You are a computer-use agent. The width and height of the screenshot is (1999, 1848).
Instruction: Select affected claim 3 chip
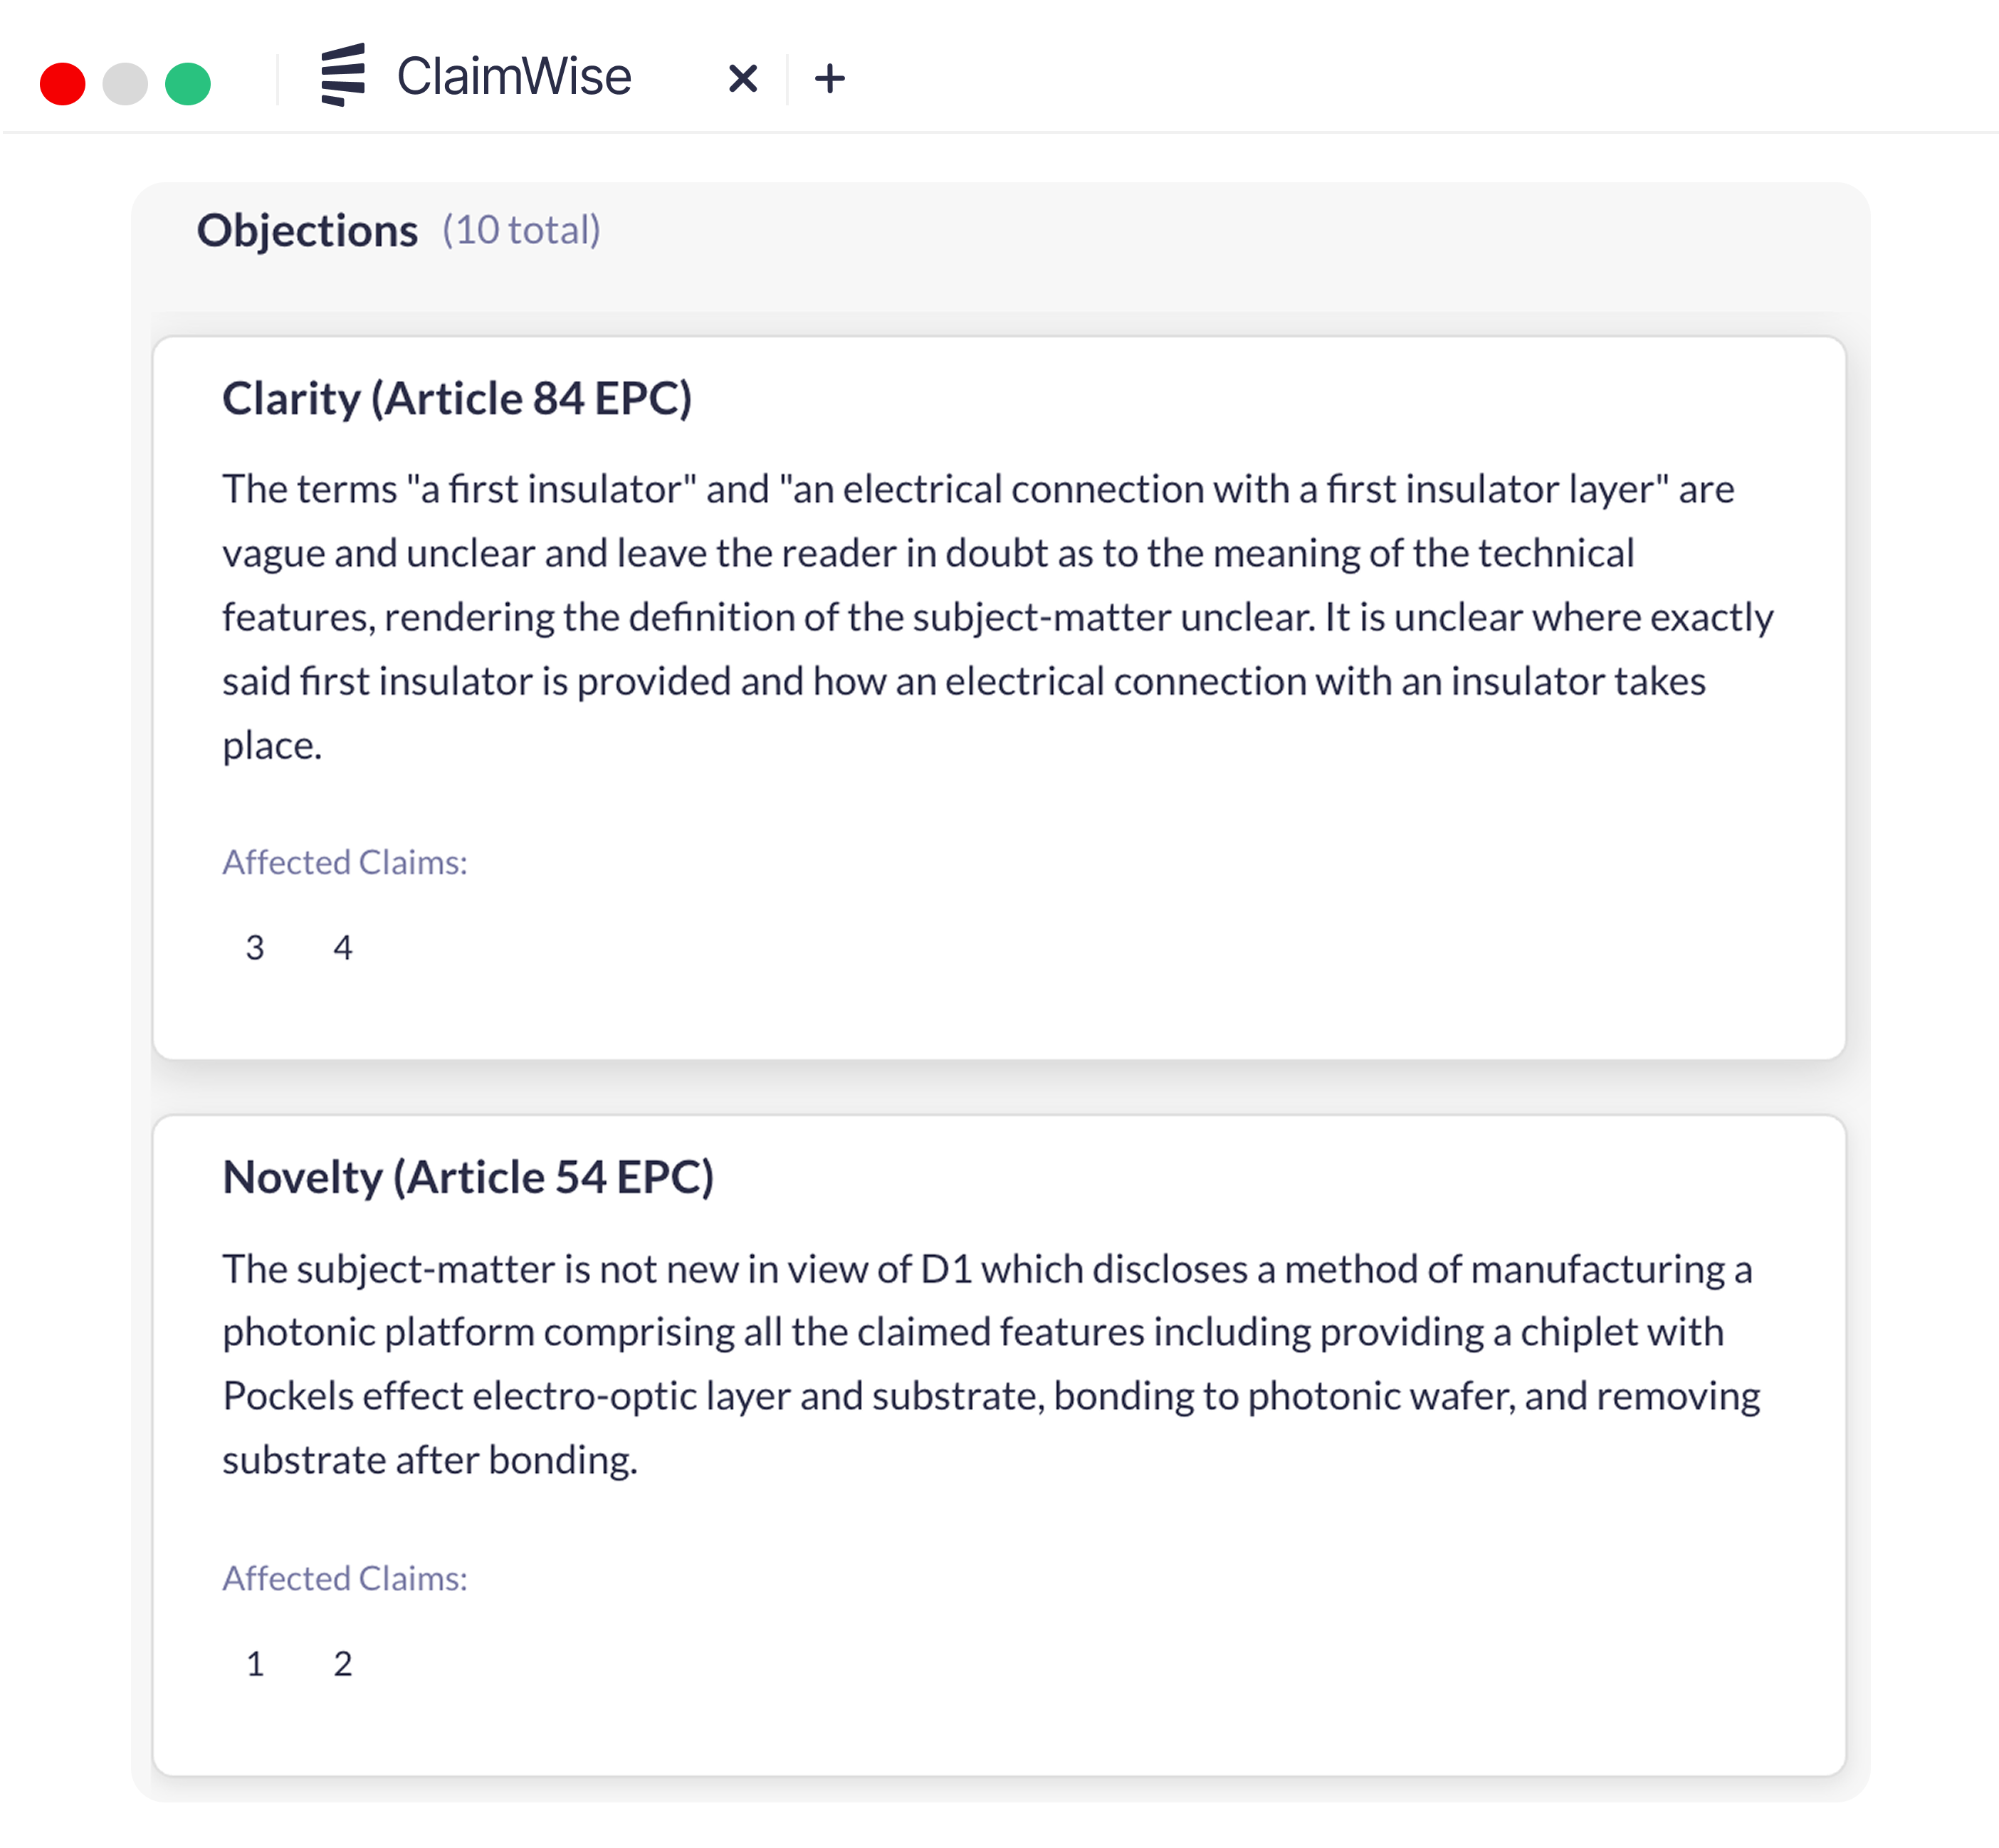[x=255, y=948]
